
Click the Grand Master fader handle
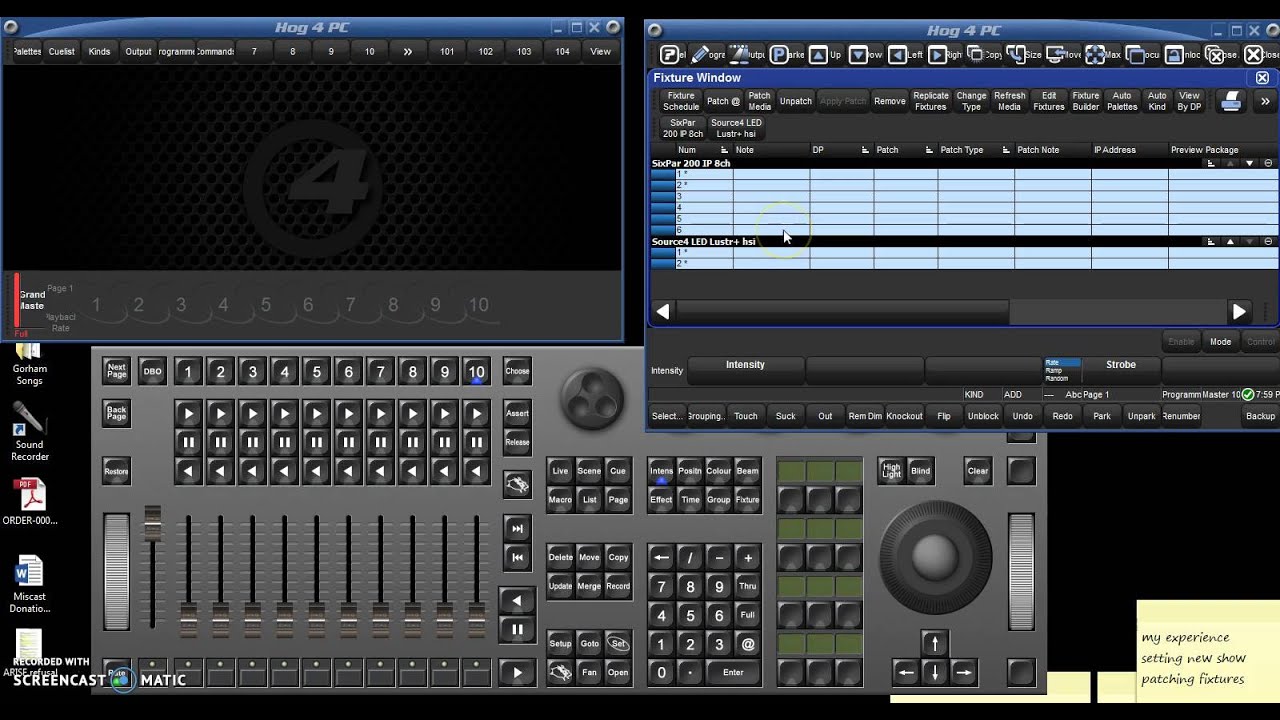tap(152, 523)
